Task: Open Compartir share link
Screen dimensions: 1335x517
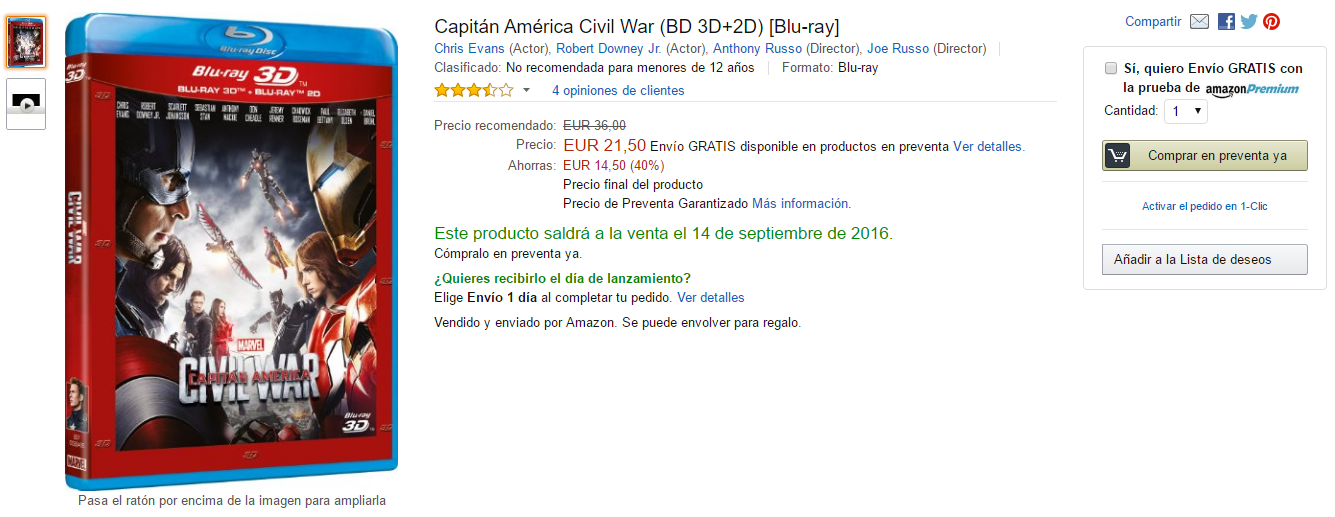Action: point(1153,22)
